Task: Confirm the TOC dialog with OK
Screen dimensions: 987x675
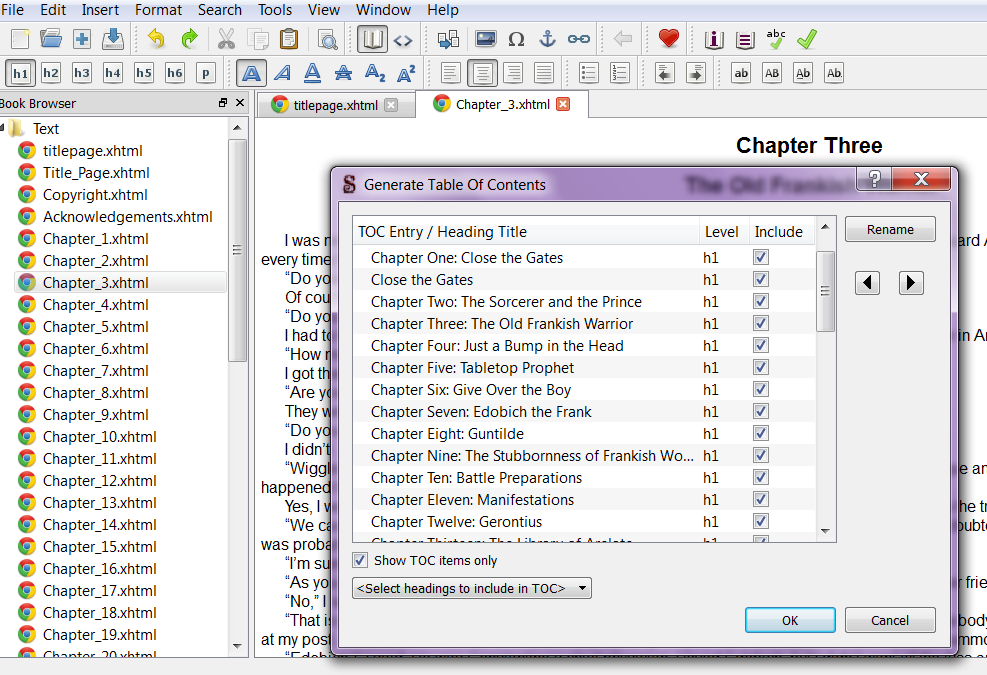Action: pyautogui.click(x=790, y=620)
